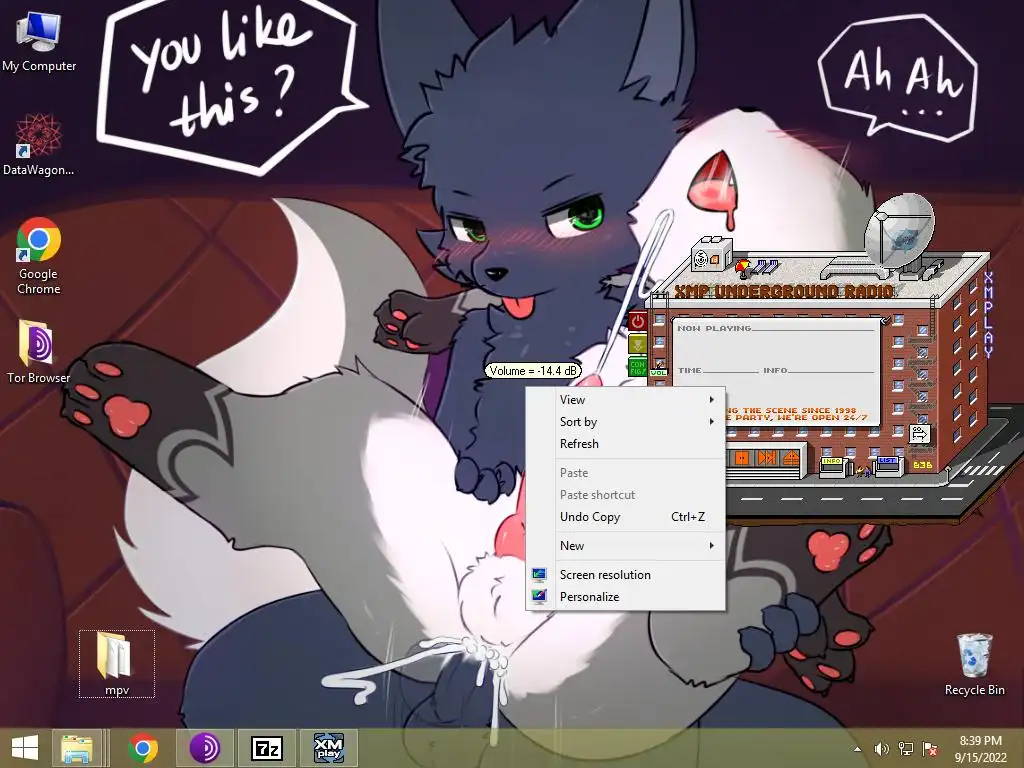The width and height of the screenshot is (1024, 768).
Task: Open 7-Zip from the taskbar
Action: point(267,748)
